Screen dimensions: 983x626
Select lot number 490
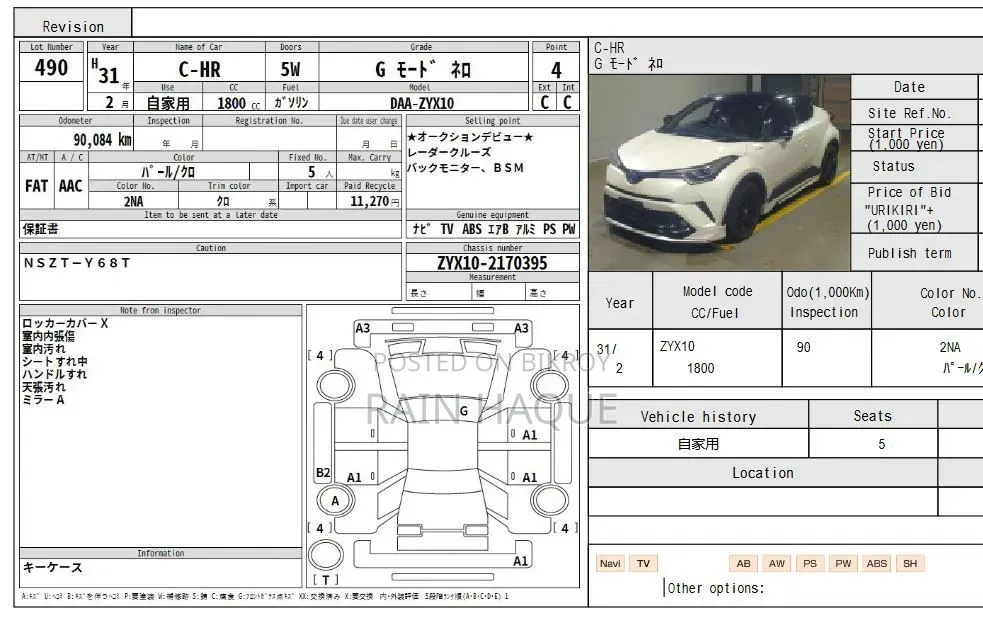51,67
